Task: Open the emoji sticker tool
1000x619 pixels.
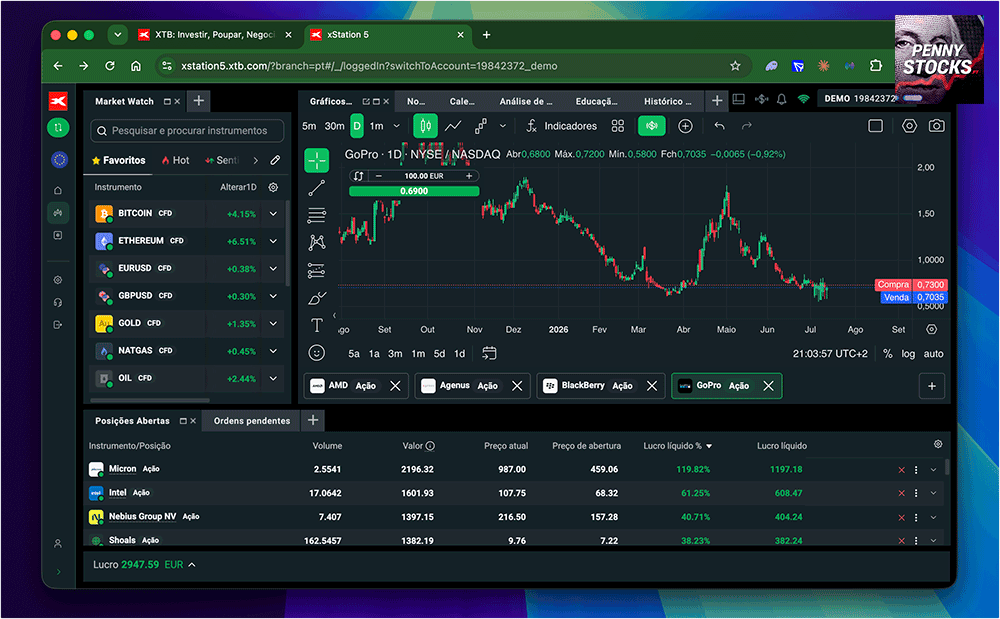Action: (x=316, y=353)
